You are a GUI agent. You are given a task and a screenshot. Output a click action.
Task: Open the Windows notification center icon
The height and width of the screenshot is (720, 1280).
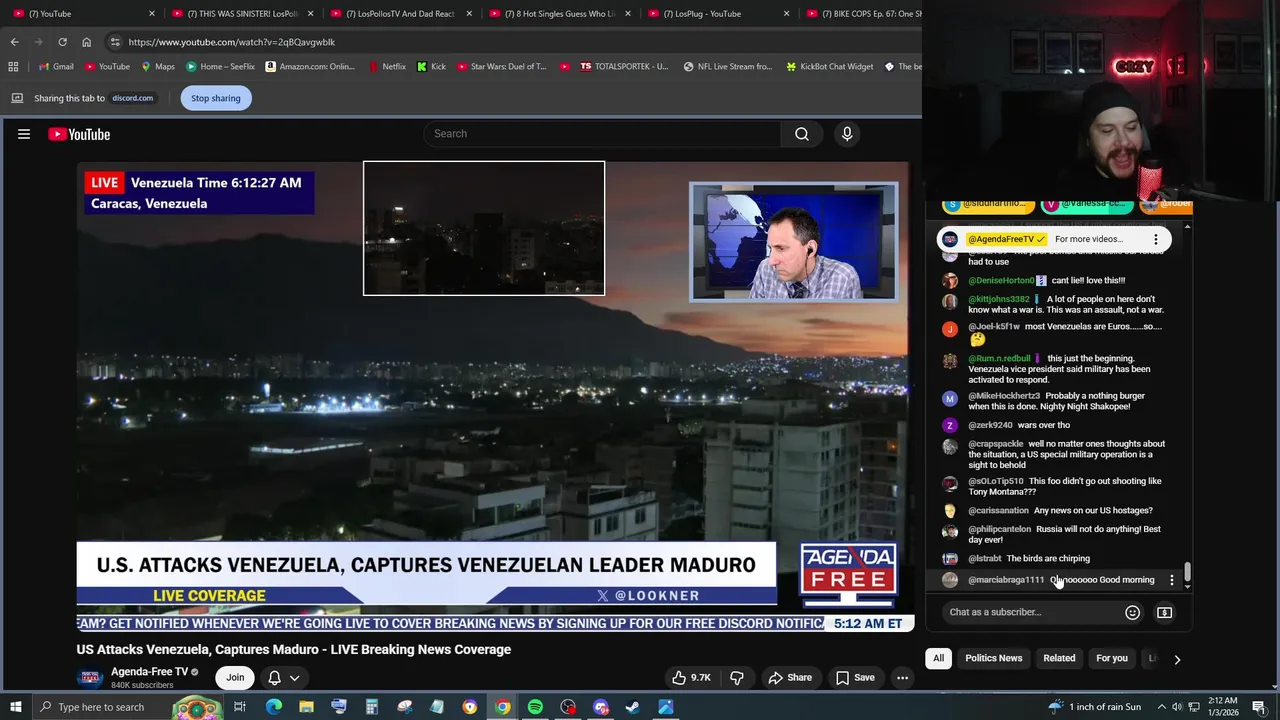(x=1259, y=707)
